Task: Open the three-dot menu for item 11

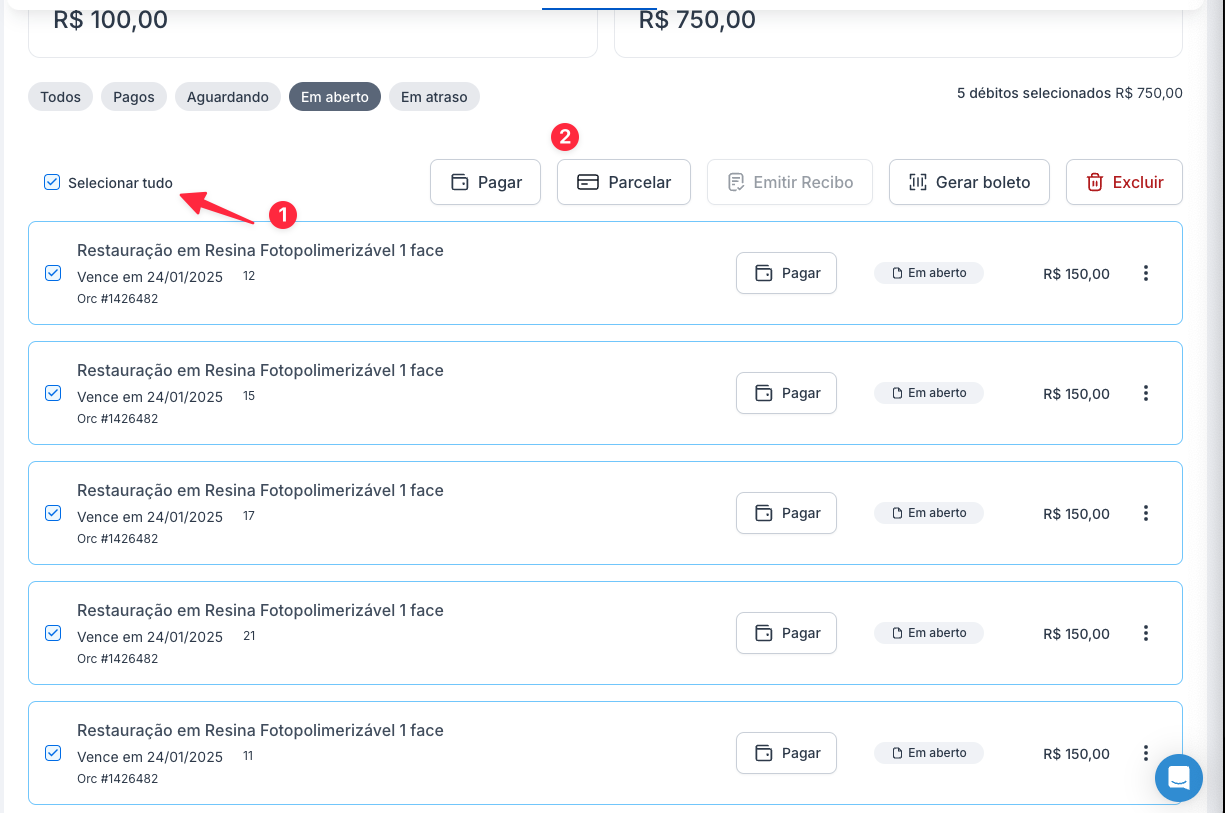Action: (x=1146, y=753)
